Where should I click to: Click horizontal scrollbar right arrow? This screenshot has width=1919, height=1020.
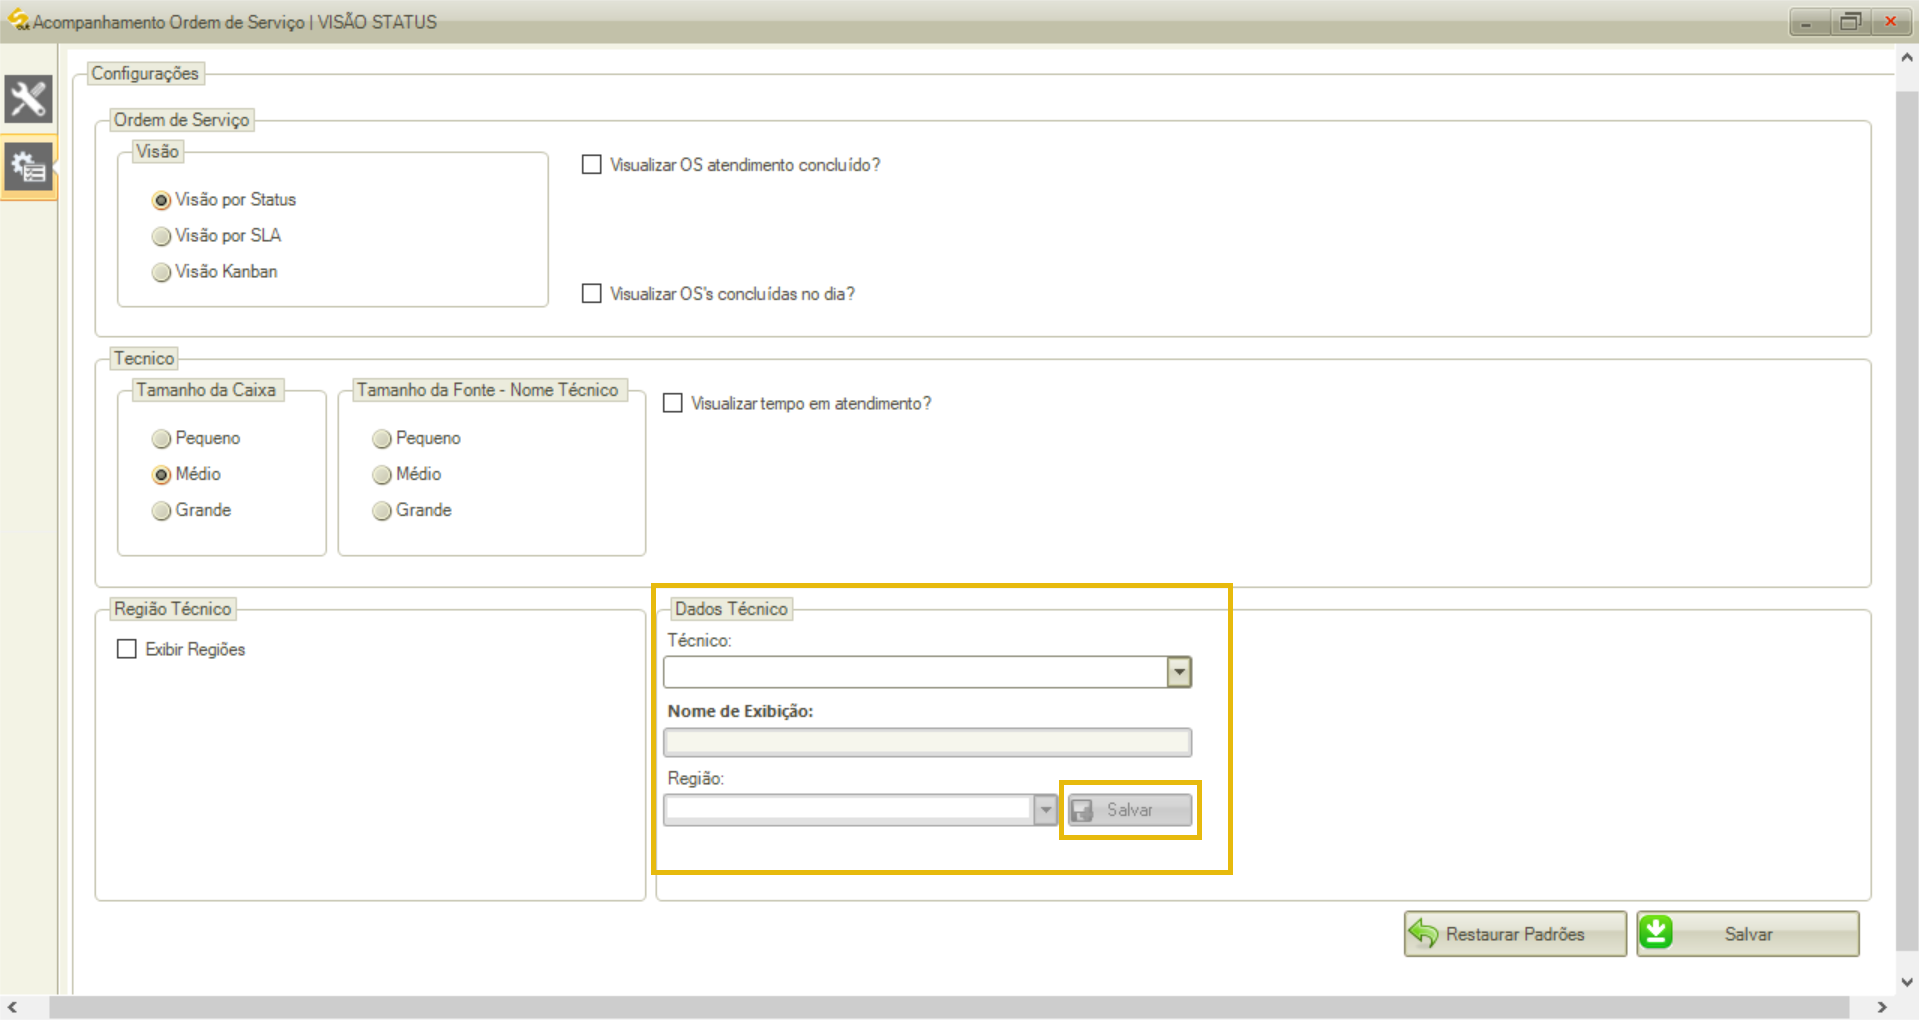(x=1882, y=1007)
